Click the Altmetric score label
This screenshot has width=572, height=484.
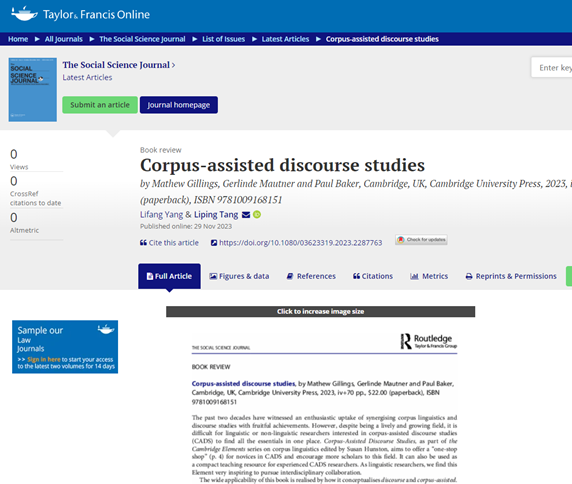pyautogui.click(x=24, y=230)
